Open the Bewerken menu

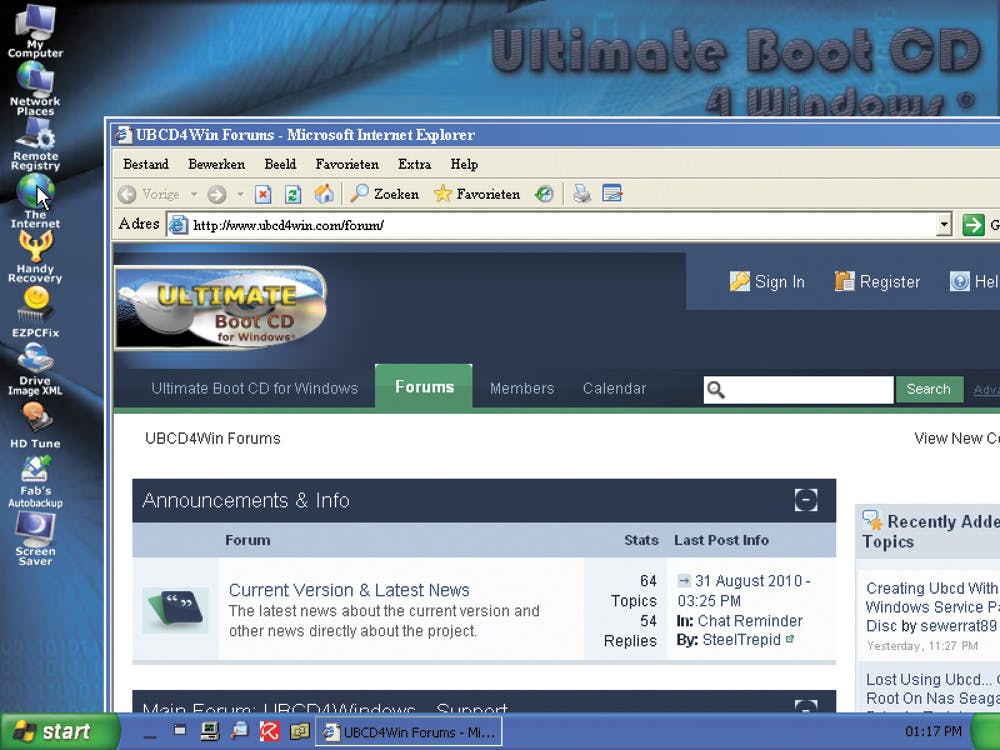click(216, 165)
